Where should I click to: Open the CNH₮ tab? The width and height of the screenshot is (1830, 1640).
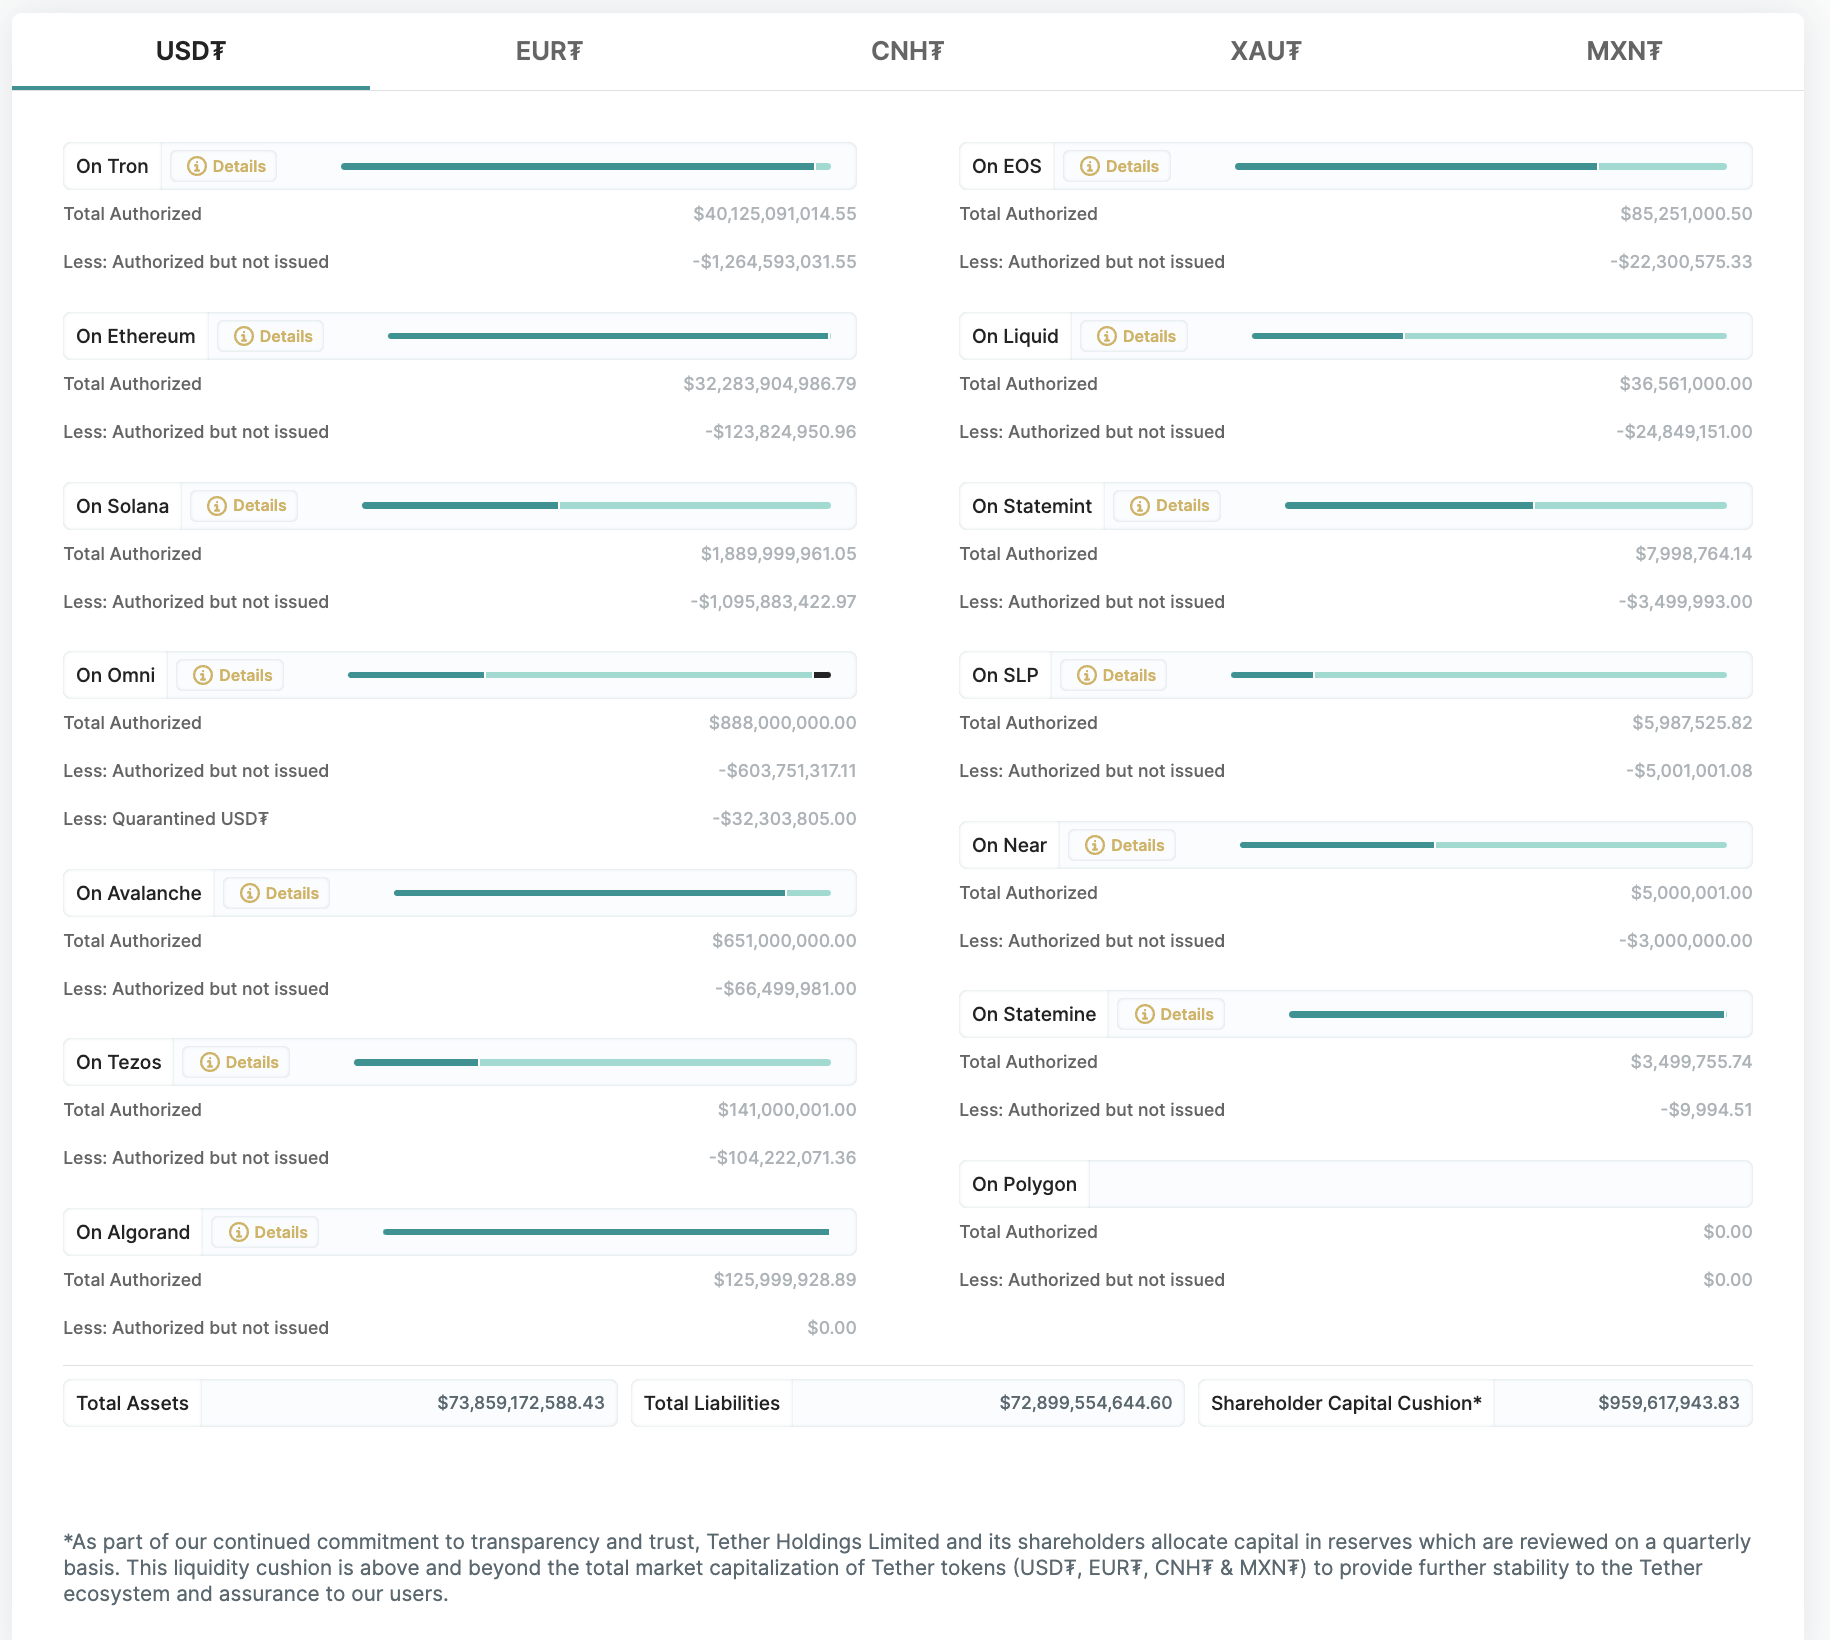(x=907, y=51)
